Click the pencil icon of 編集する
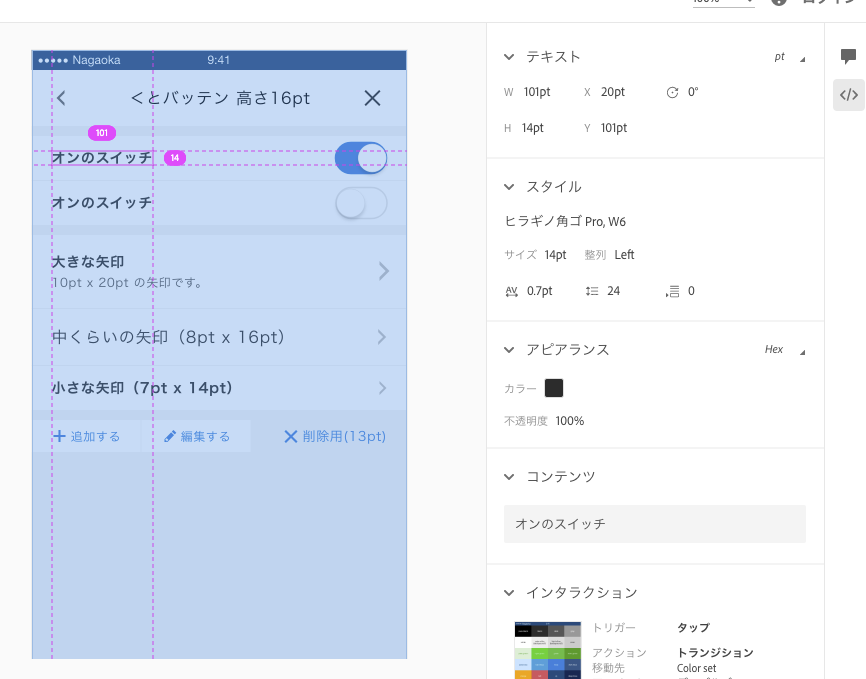The height and width of the screenshot is (679, 866). click(170, 437)
